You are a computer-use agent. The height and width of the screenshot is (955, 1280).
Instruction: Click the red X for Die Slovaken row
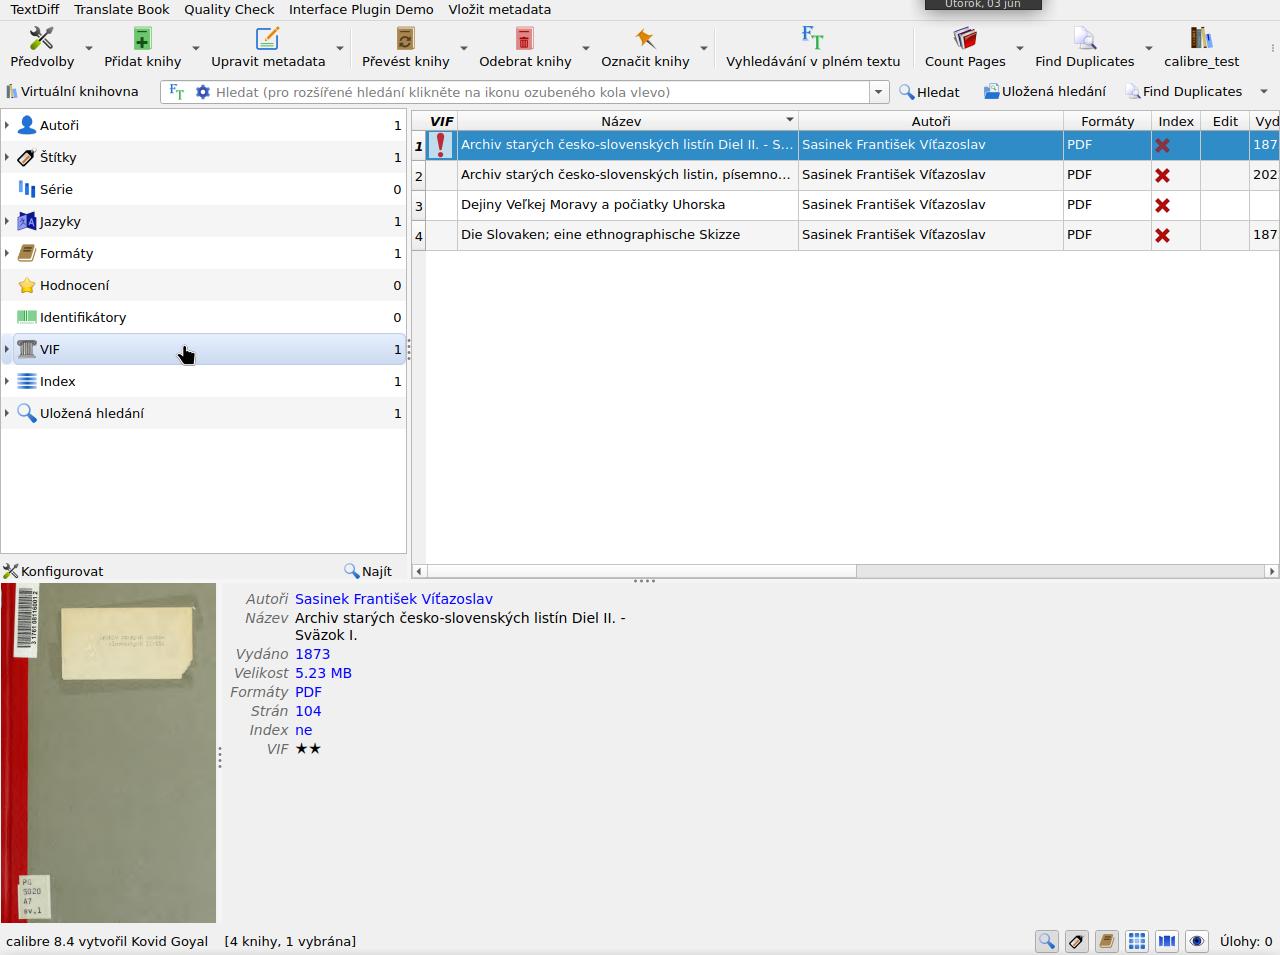coord(1162,235)
